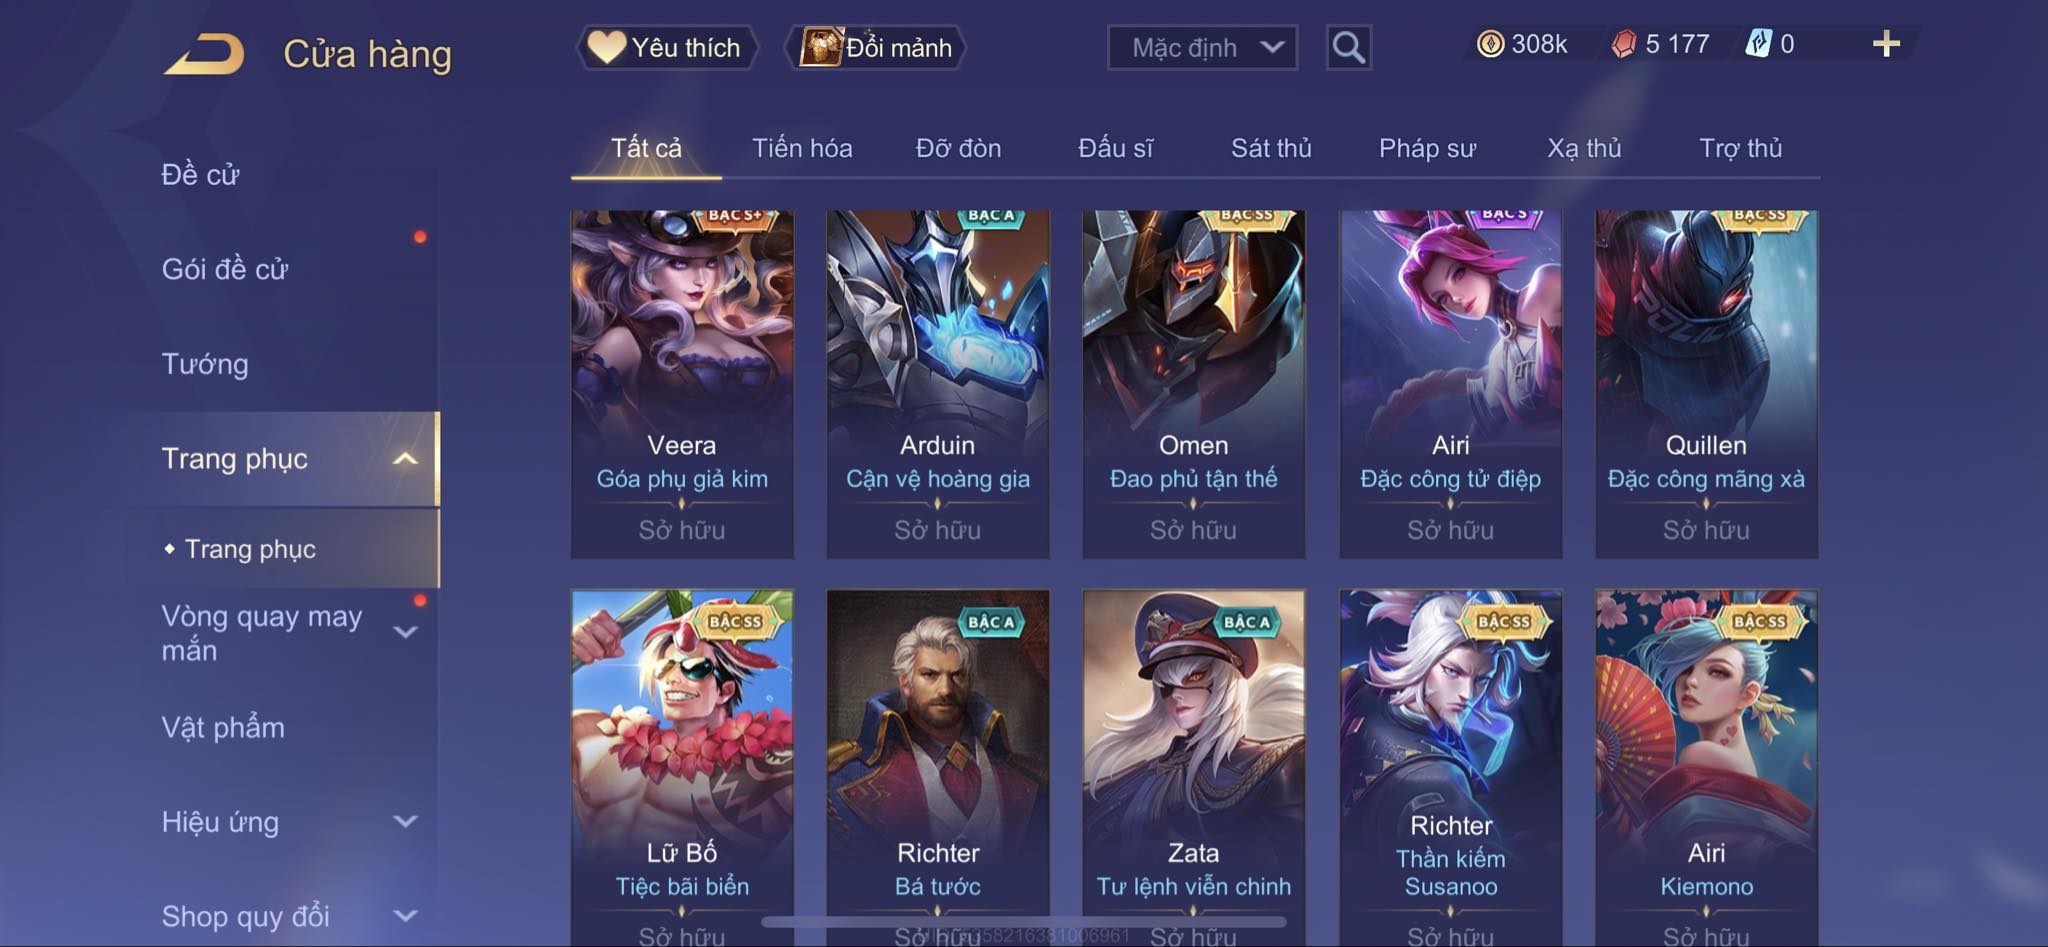Expand the Hiệu ứng sidebar section
Image resolution: width=2048 pixels, height=947 pixels.
(405, 822)
